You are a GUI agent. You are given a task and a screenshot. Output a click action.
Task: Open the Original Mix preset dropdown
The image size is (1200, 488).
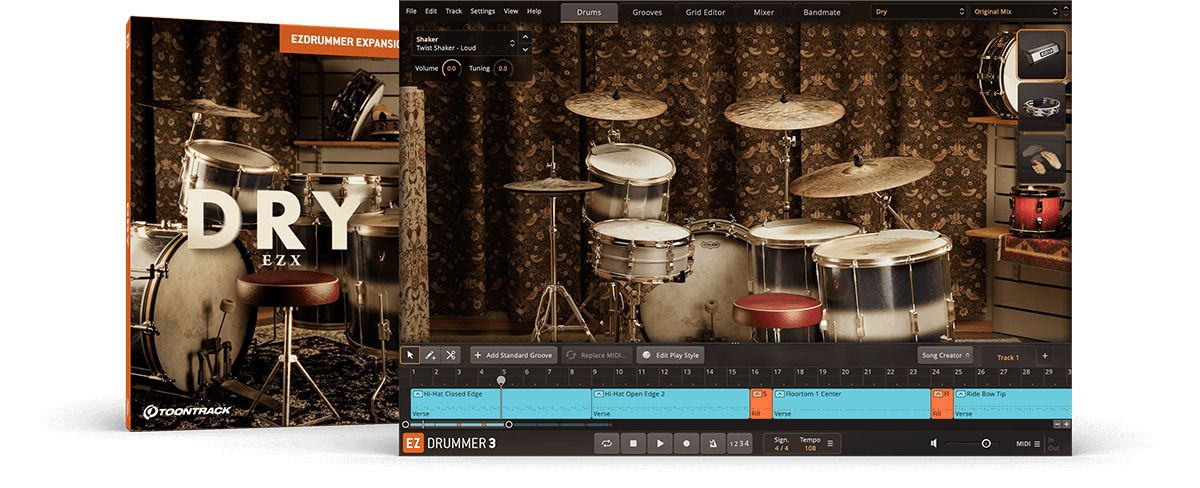[x=1013, y=12]
